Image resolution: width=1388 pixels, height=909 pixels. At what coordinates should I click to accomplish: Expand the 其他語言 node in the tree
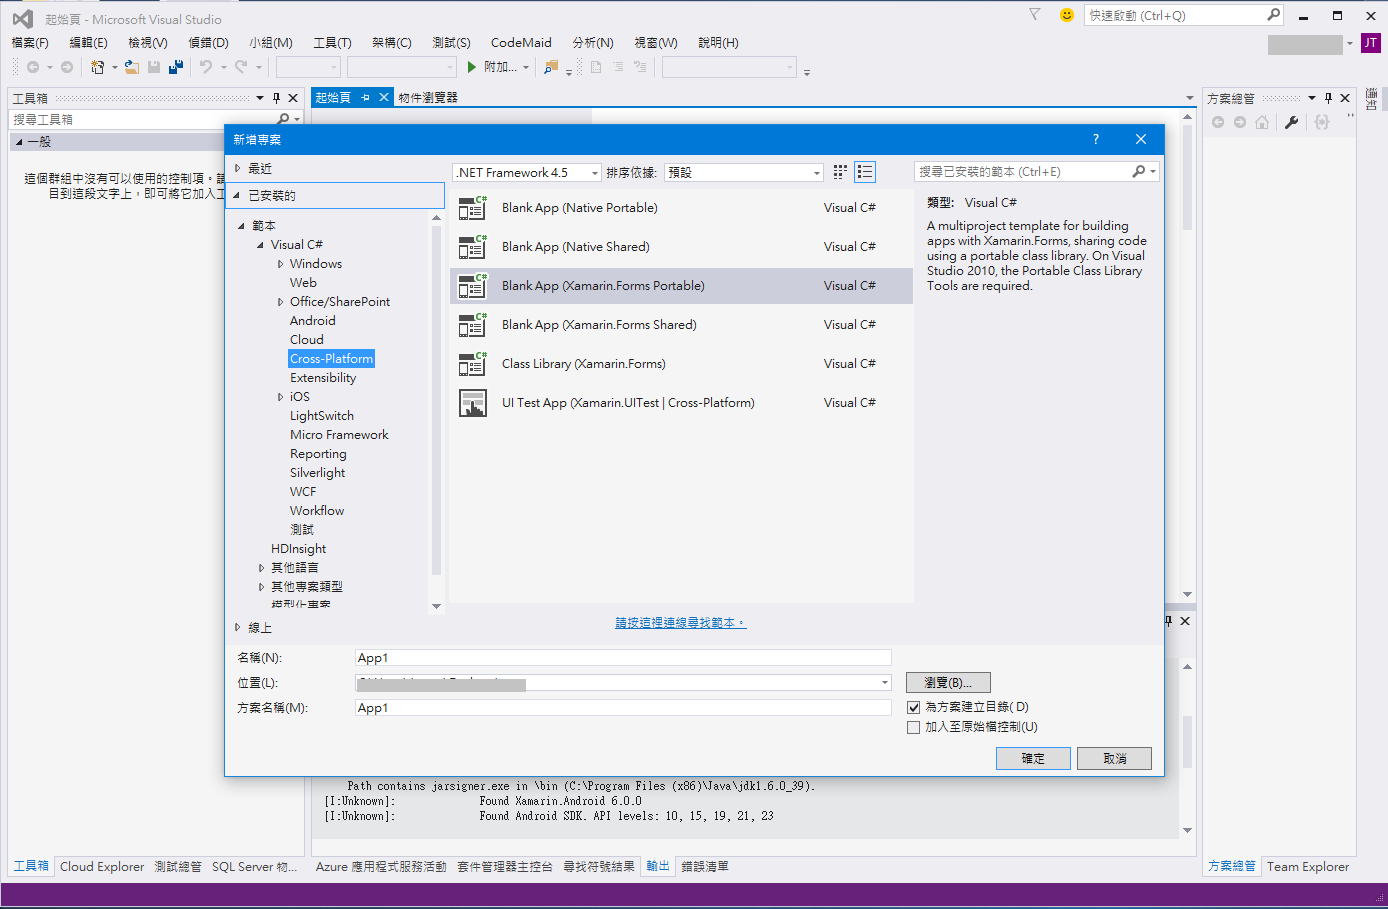coord(261,568)
